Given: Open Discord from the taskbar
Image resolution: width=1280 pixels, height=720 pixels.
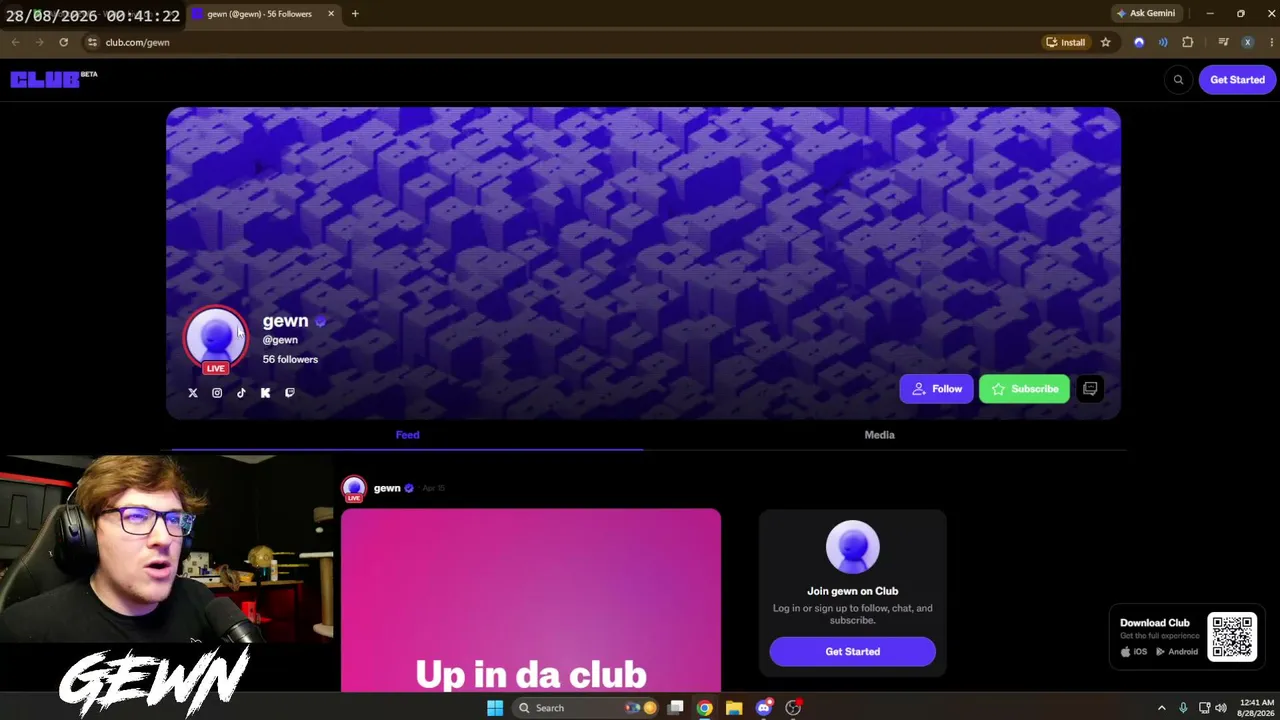Looking at the screenshot, I should [764, 708].
